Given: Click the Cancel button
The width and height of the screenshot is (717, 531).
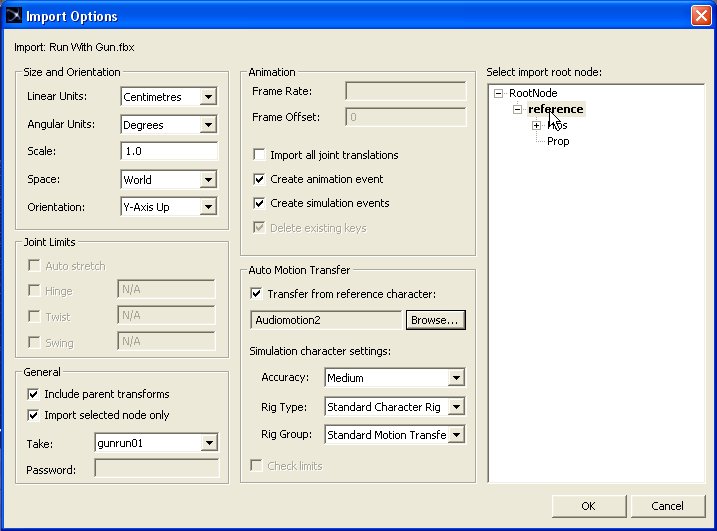Looking at the screenshot, I should pyautogui.click(x=668, y=506).
